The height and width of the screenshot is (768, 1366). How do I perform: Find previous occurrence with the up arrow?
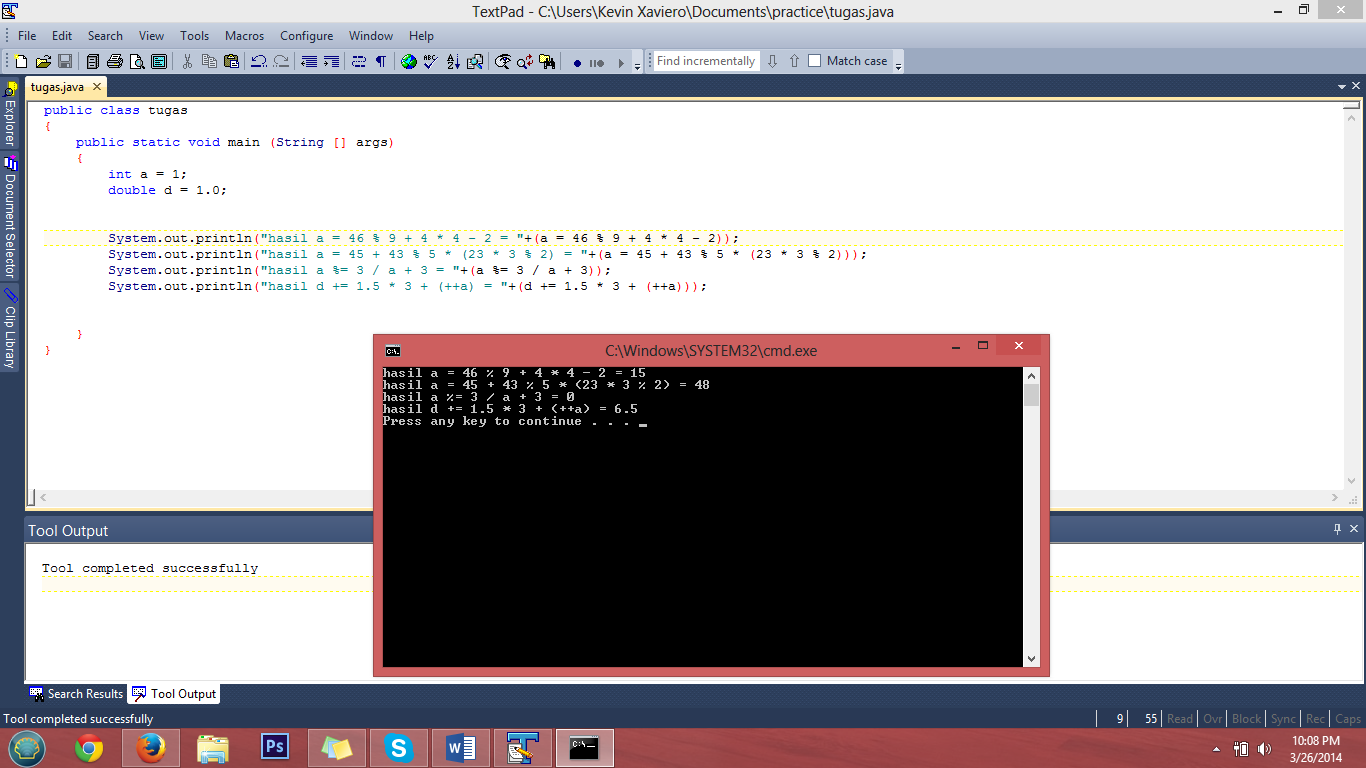(794, 61)
